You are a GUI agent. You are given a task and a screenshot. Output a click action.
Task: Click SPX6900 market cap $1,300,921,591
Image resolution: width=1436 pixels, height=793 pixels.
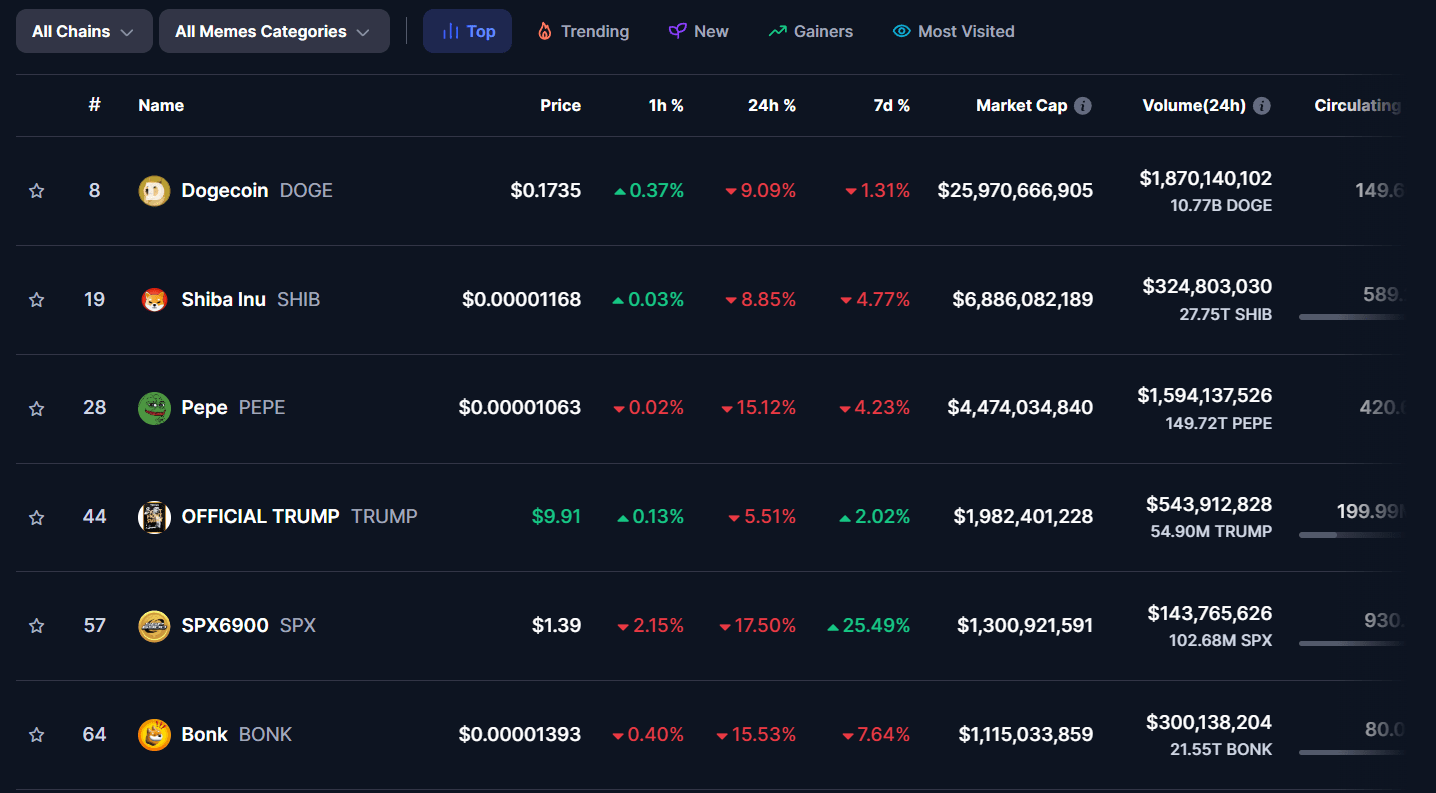pos(1025,626)
